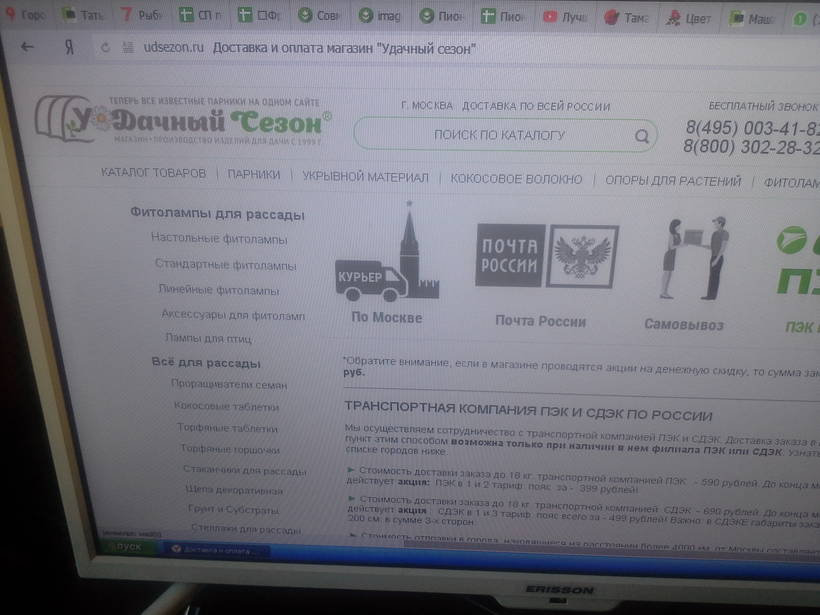Image resolution: width=820 pixels, height=615 pixels.
Task: Switch to the YouTube 'Лучш' tab
Action: (565, 17)
